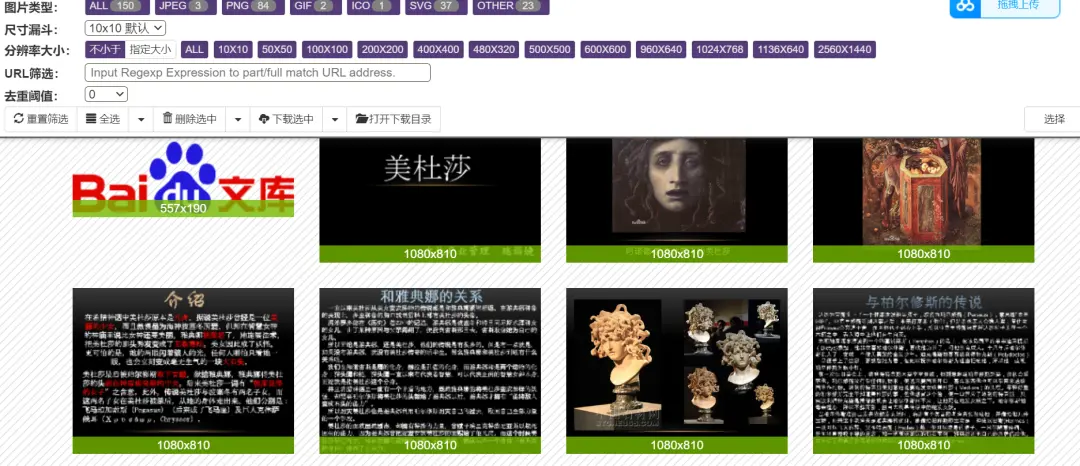Filter by ALL image types
Screen dimensions: 1080x466
pos(117,6)
